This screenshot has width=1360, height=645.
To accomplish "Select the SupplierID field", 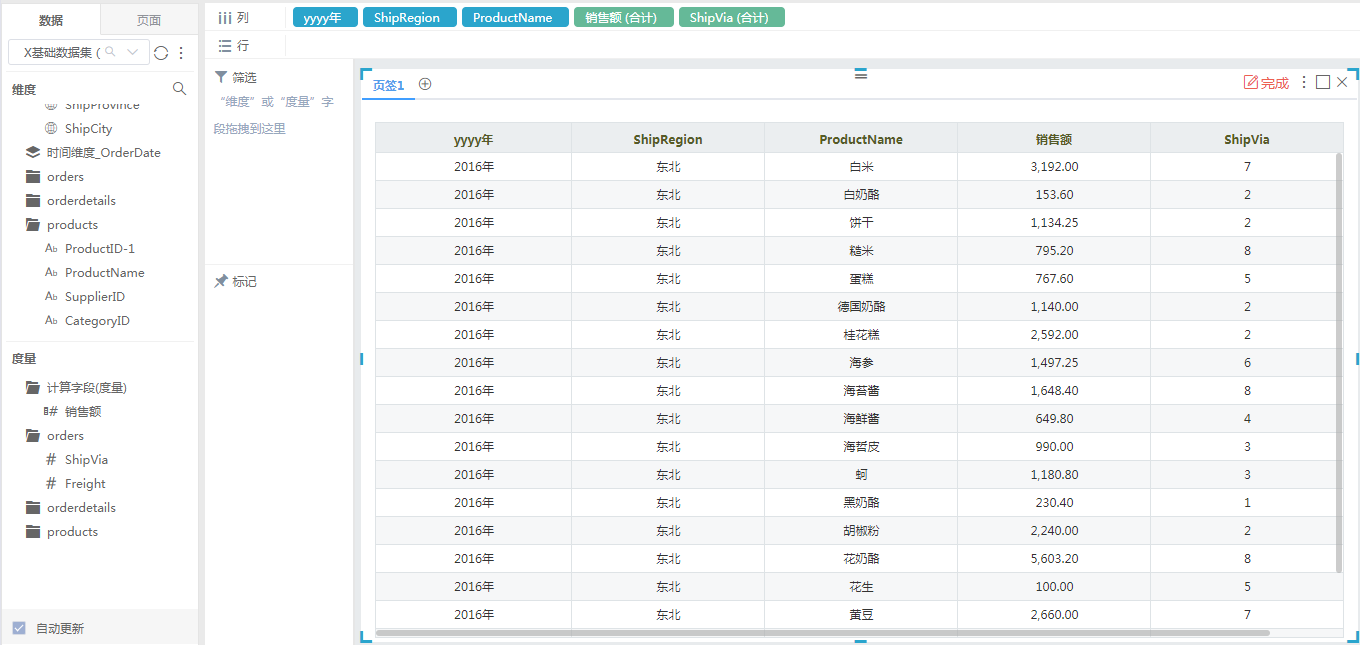I will click(95, 297).
